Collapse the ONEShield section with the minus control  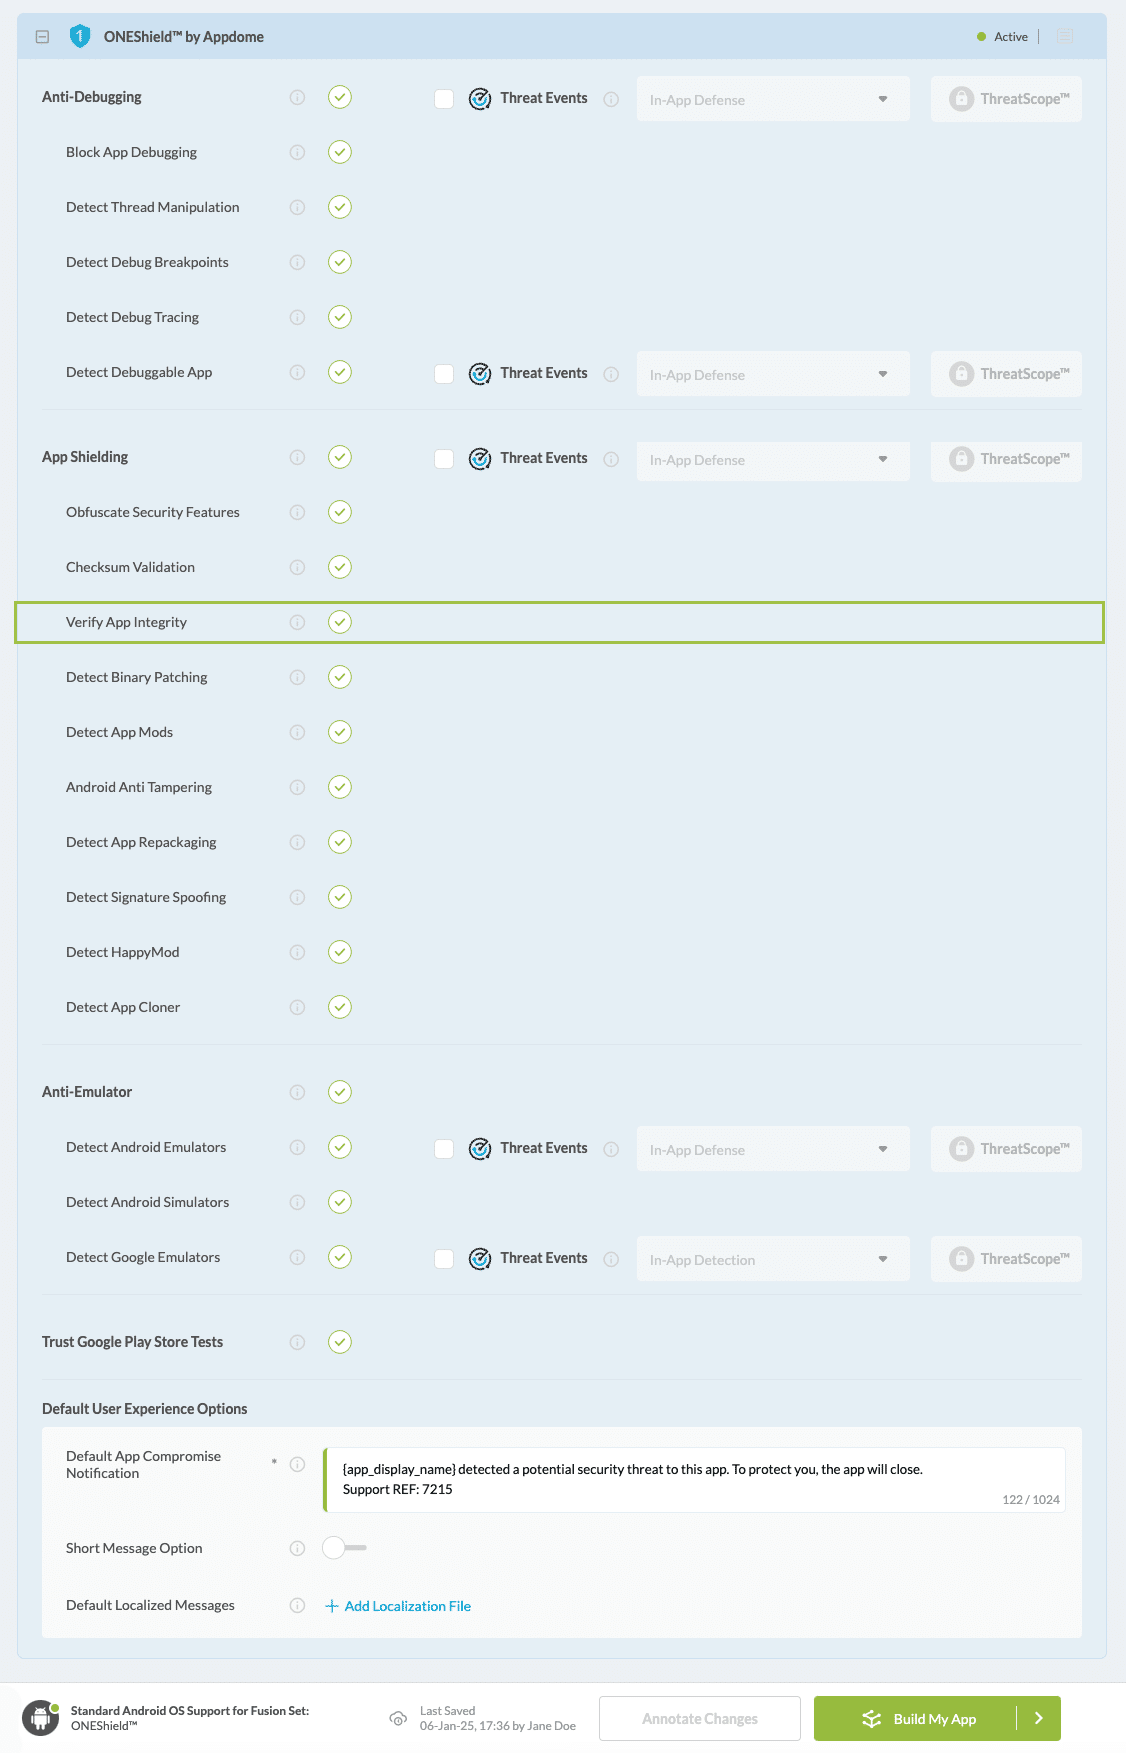42,36
